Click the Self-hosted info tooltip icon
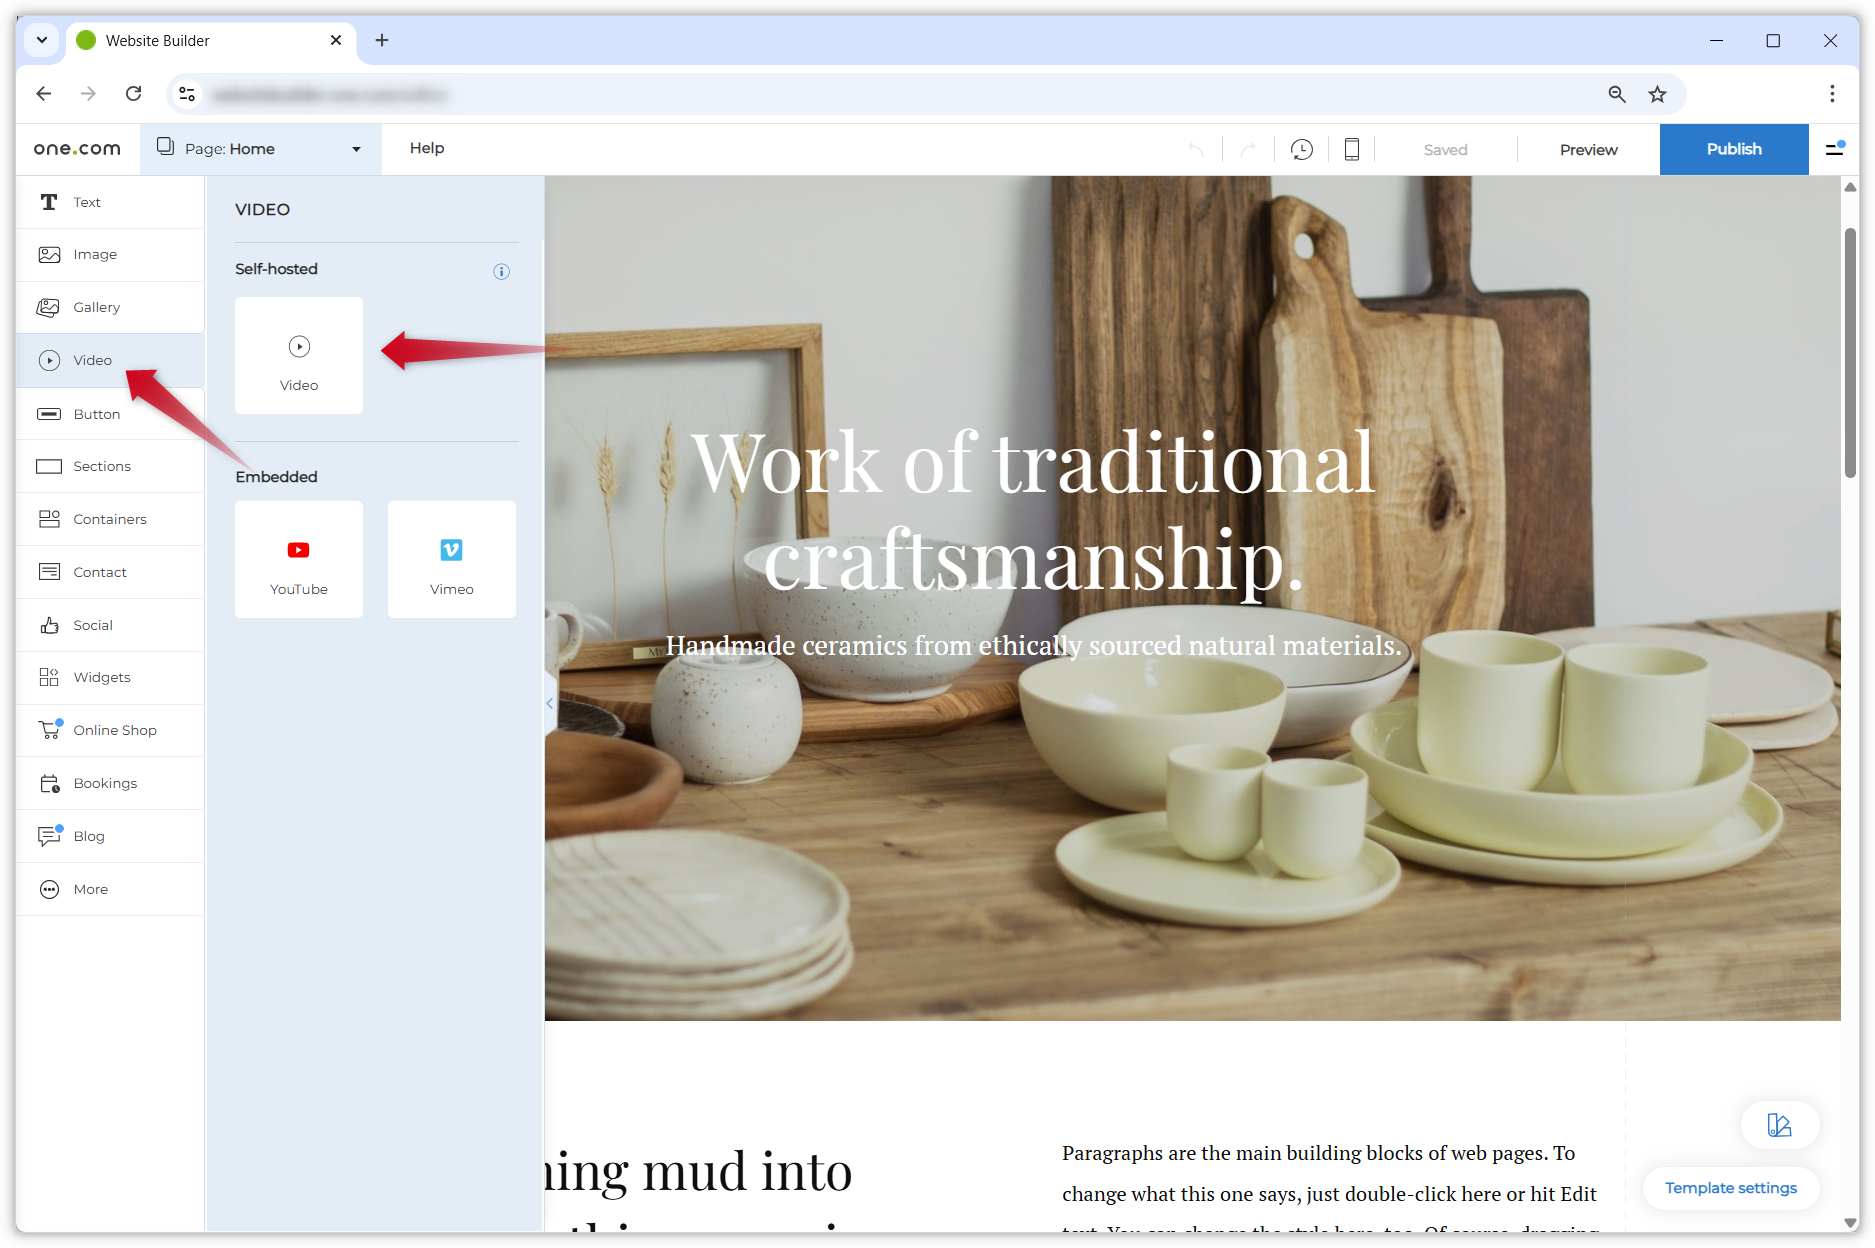 tap(501, 270)
